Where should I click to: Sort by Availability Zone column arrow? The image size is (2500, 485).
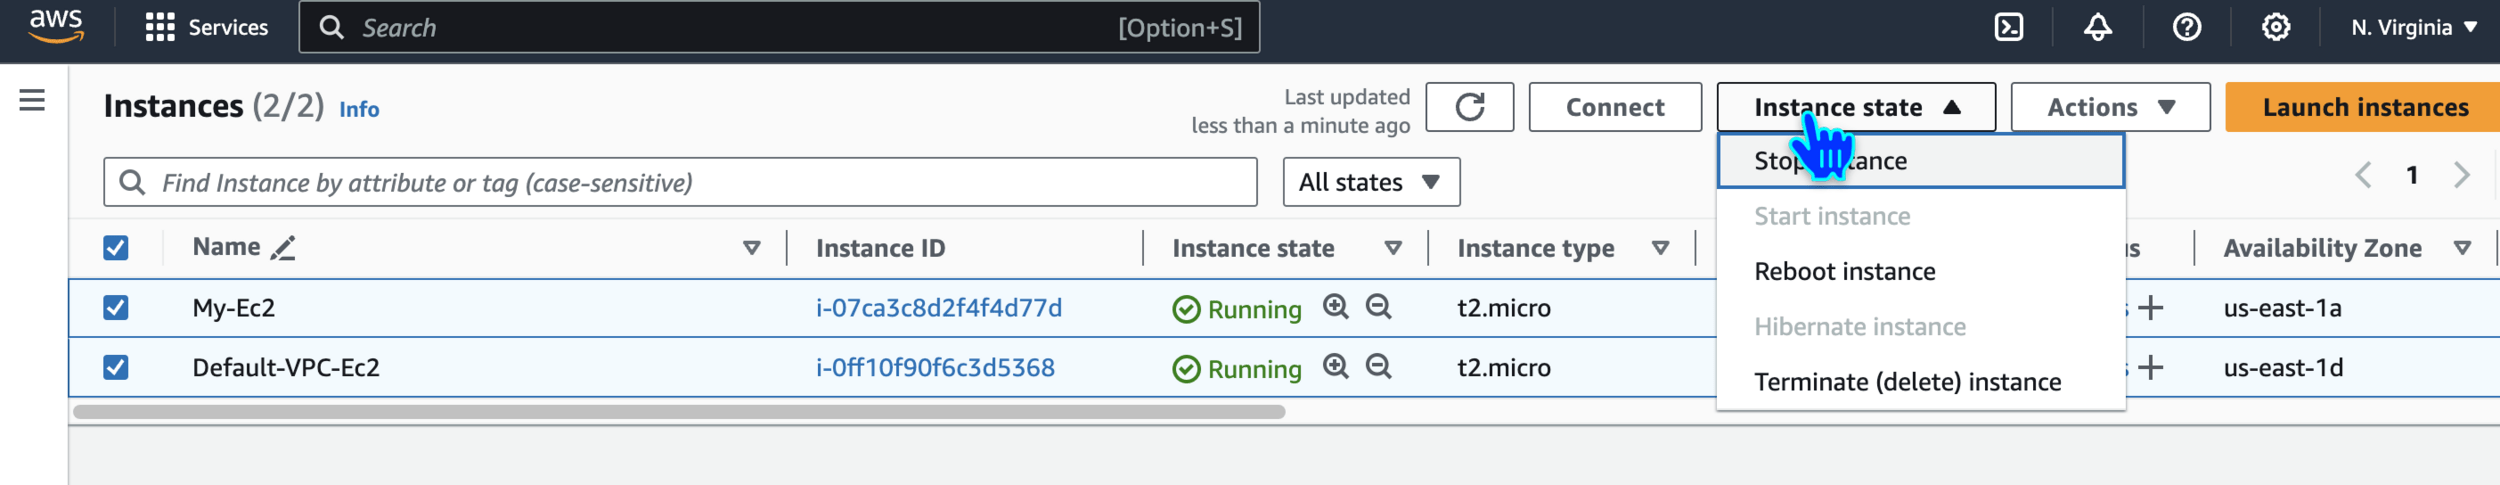[2462, 248]
